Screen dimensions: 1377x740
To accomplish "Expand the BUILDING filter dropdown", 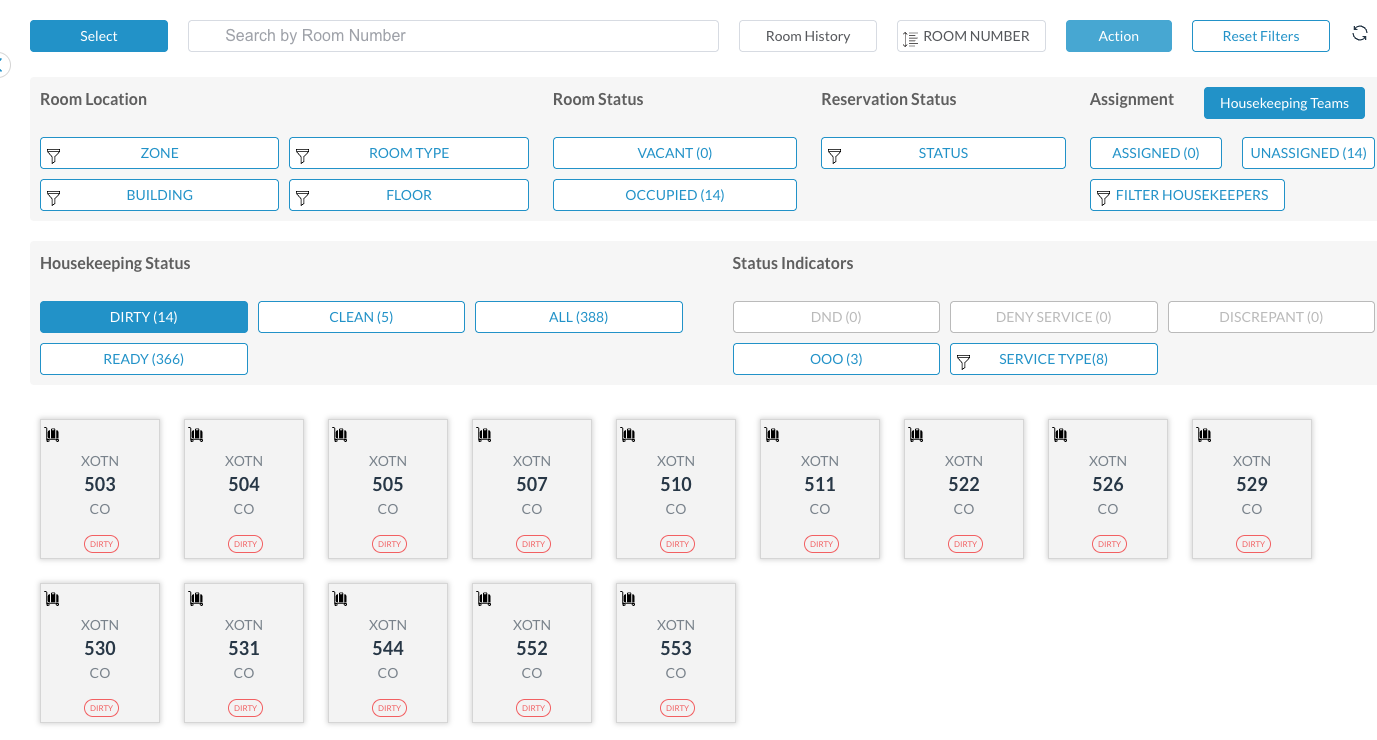I will 159,195.
